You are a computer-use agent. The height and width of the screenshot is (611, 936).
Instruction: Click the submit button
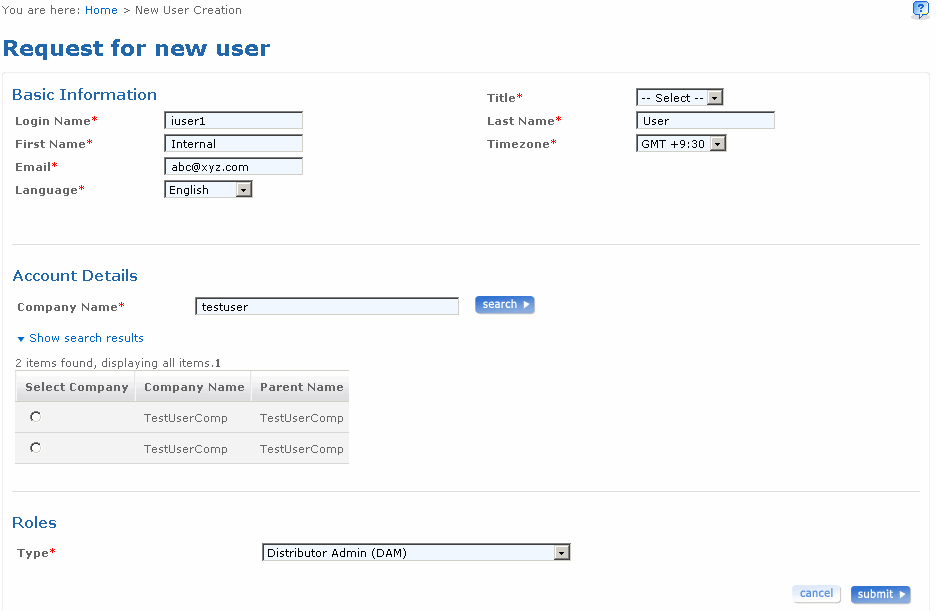[x=880, y=595]
